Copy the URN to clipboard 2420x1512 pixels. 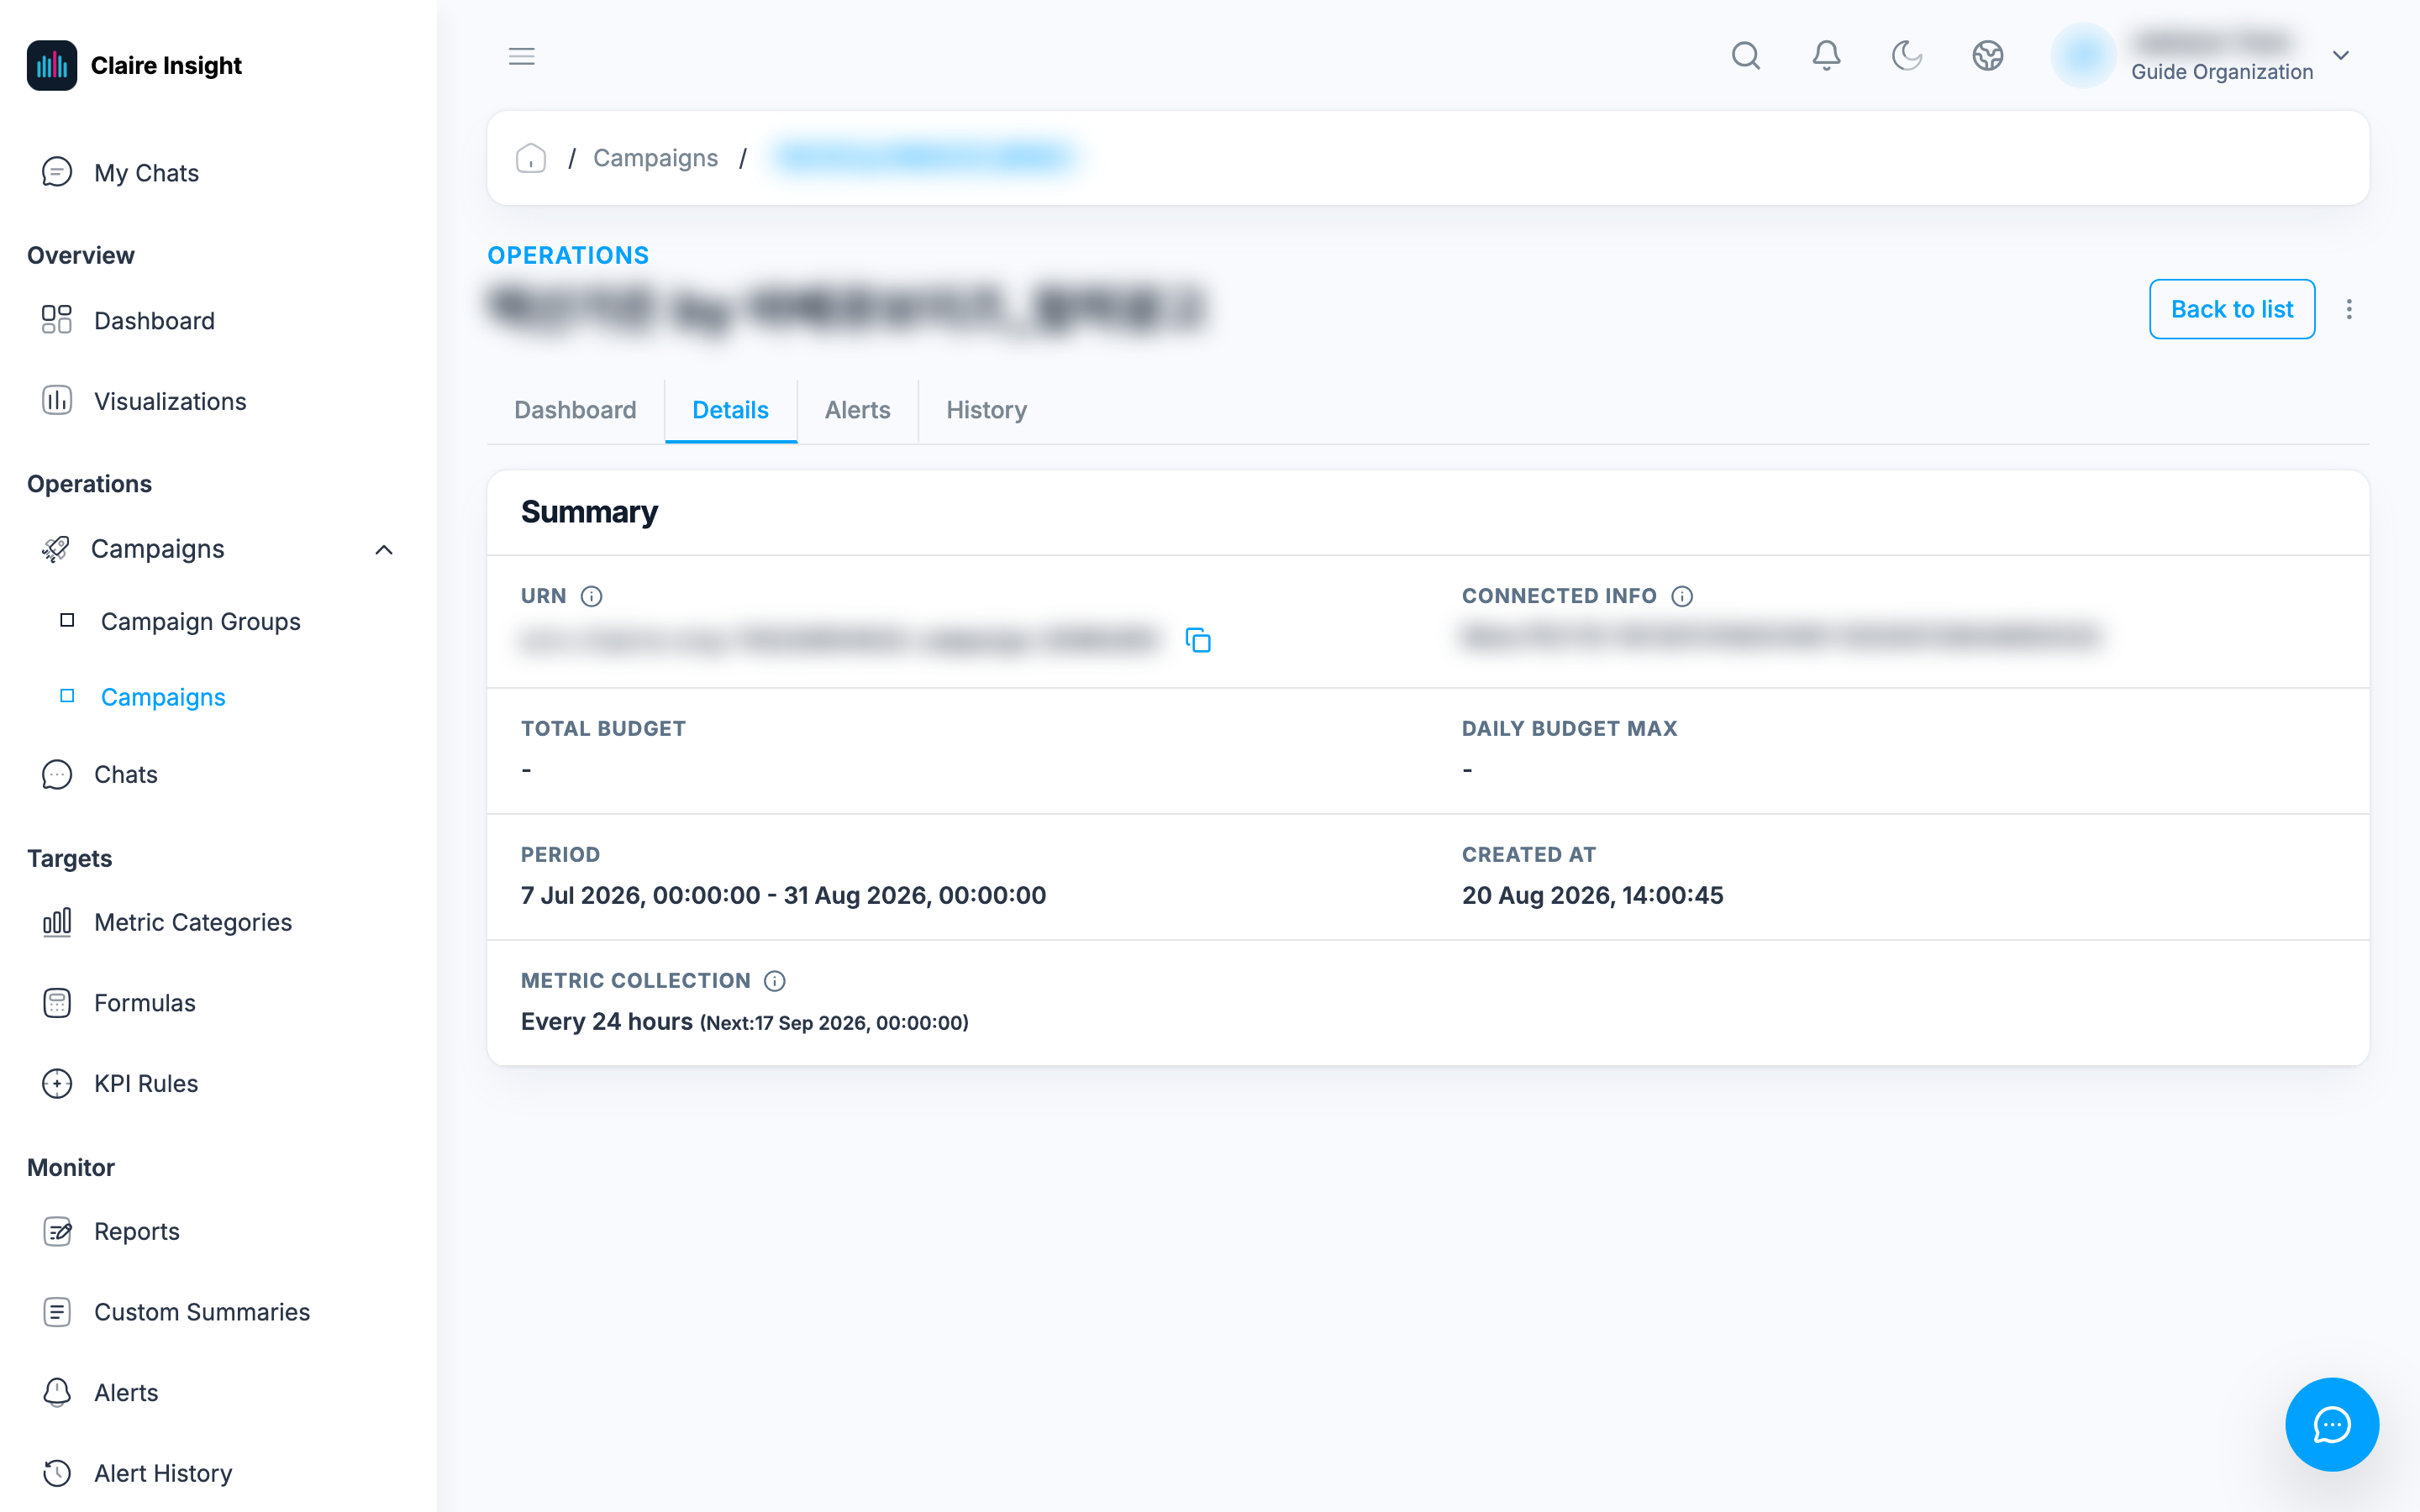point(1197,640)
